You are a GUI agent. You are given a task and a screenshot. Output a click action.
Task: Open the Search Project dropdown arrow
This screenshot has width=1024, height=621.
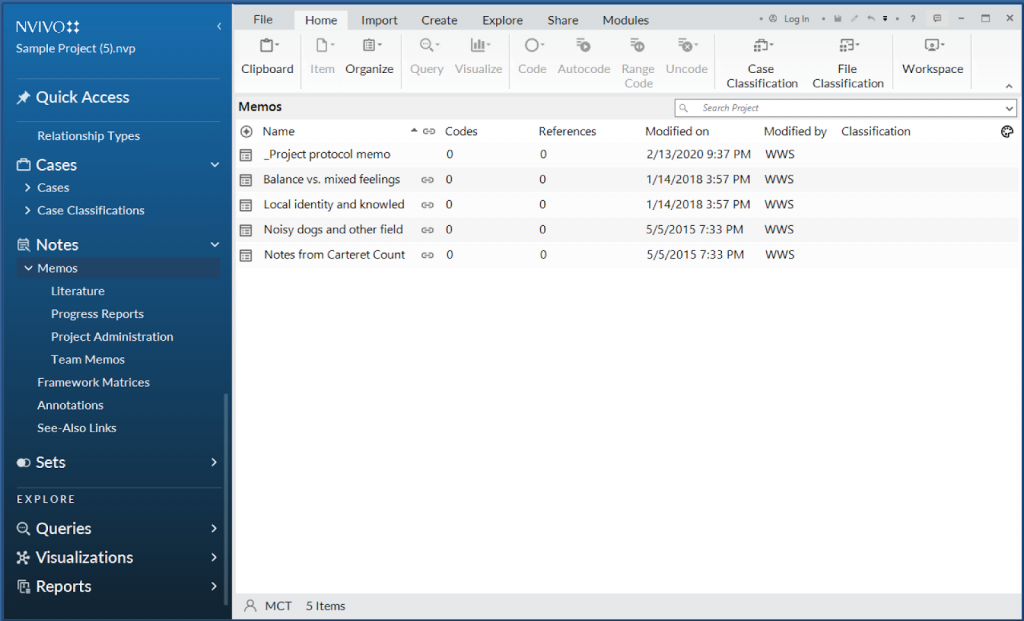(x=1008, y=108)
